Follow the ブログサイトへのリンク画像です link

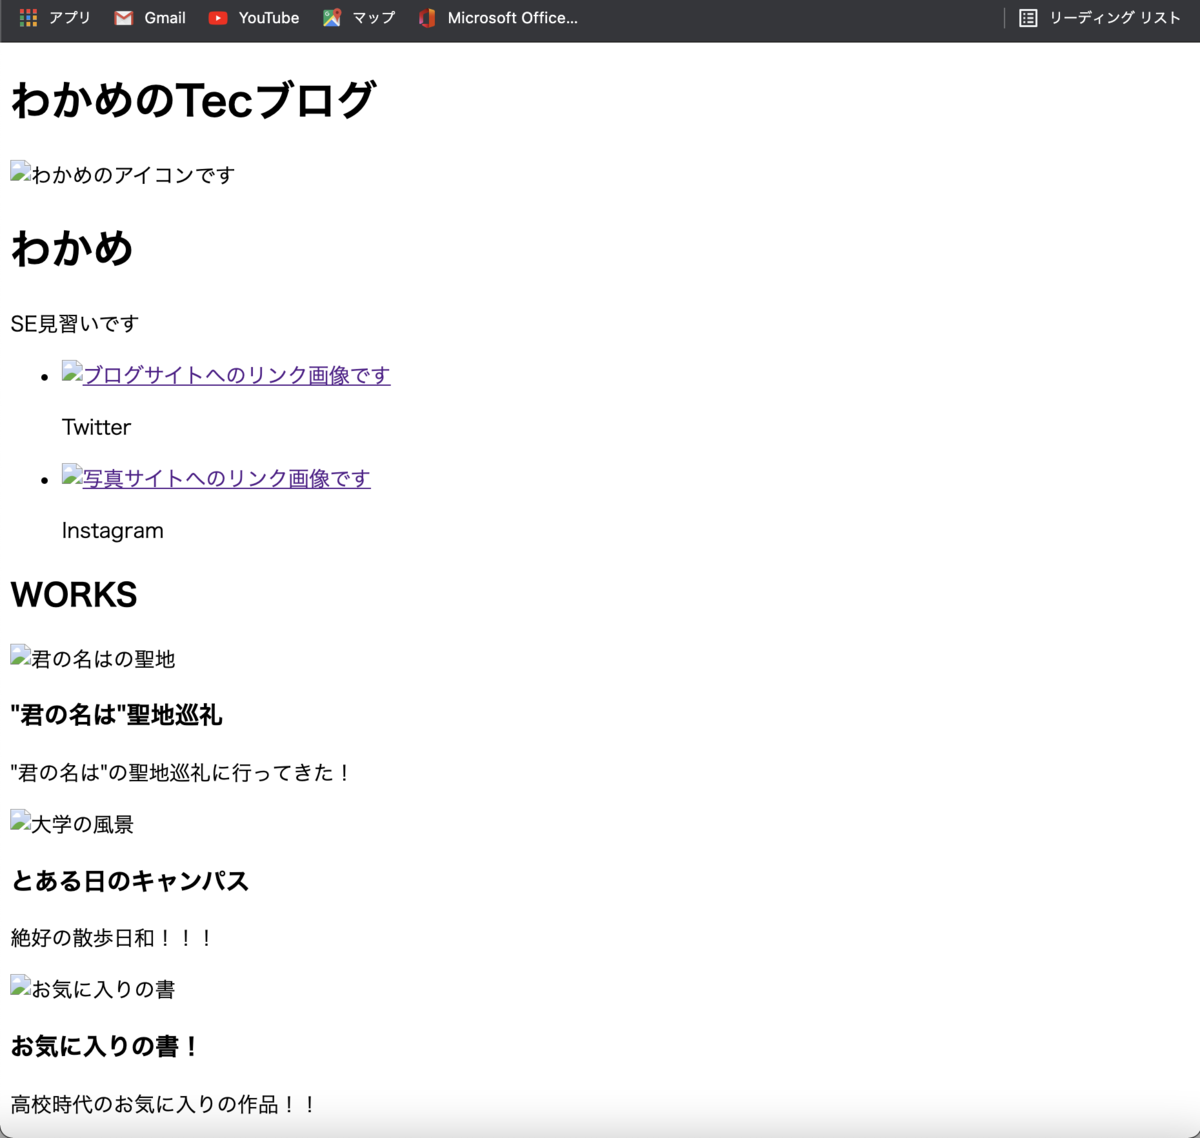[226, 375]
